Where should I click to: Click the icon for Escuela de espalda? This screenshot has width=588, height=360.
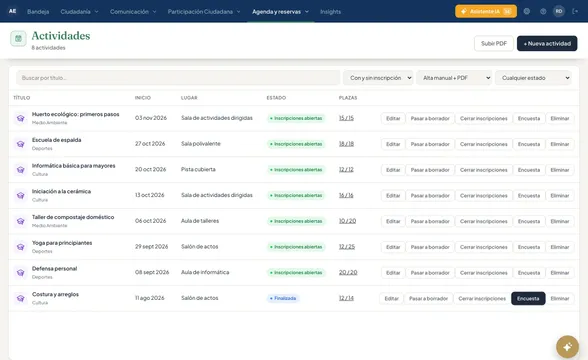21,144
